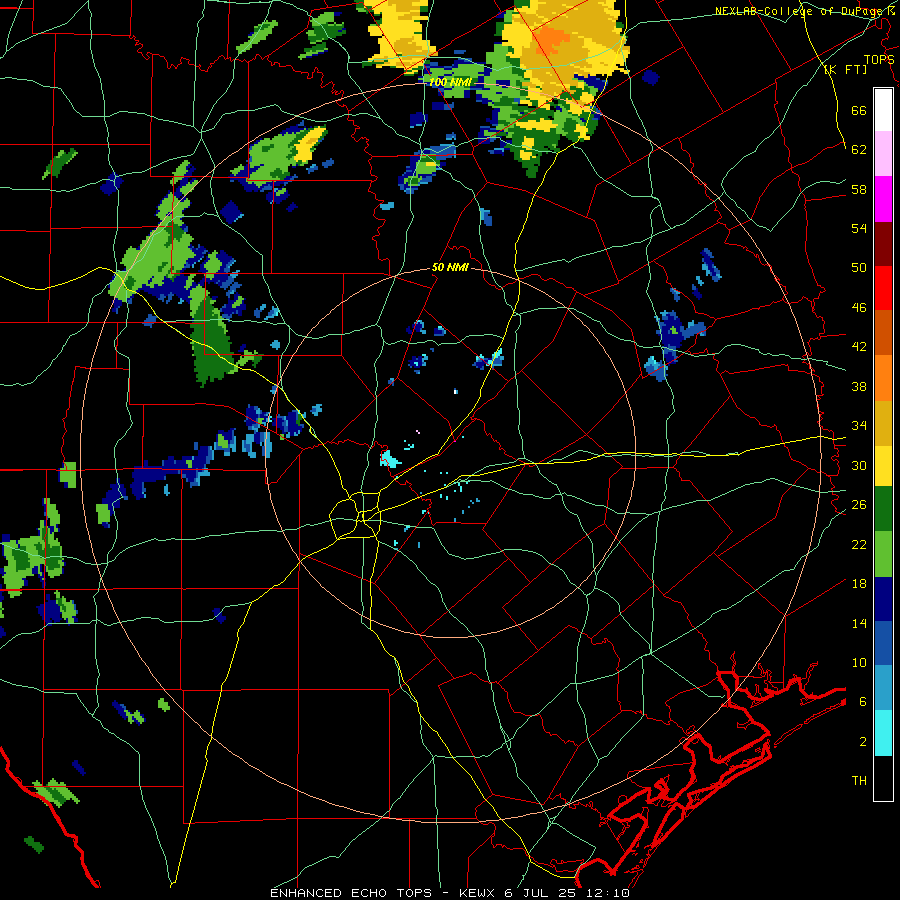Screen dimensions: 900x900
Task: Click the legend value "6"
Action: pyautogui.click(x=863, y=702)
